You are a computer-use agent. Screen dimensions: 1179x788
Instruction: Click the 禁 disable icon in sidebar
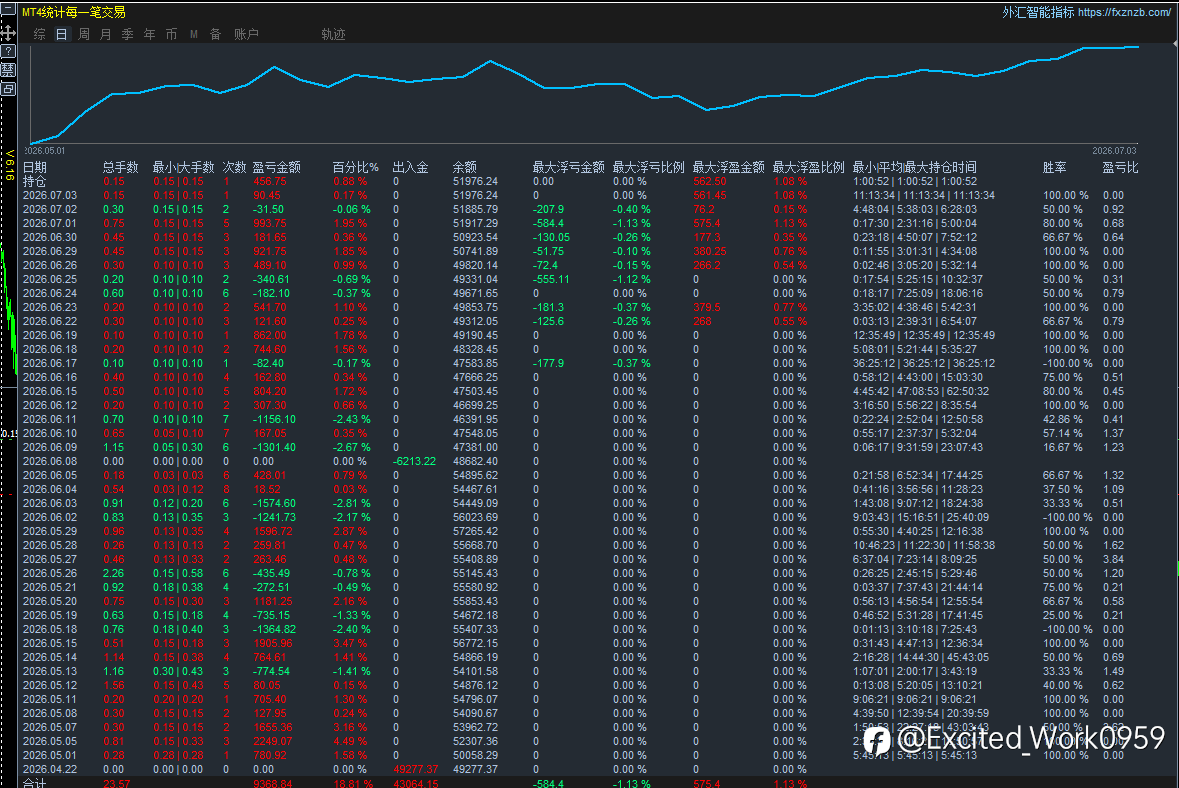coord(8,70)
